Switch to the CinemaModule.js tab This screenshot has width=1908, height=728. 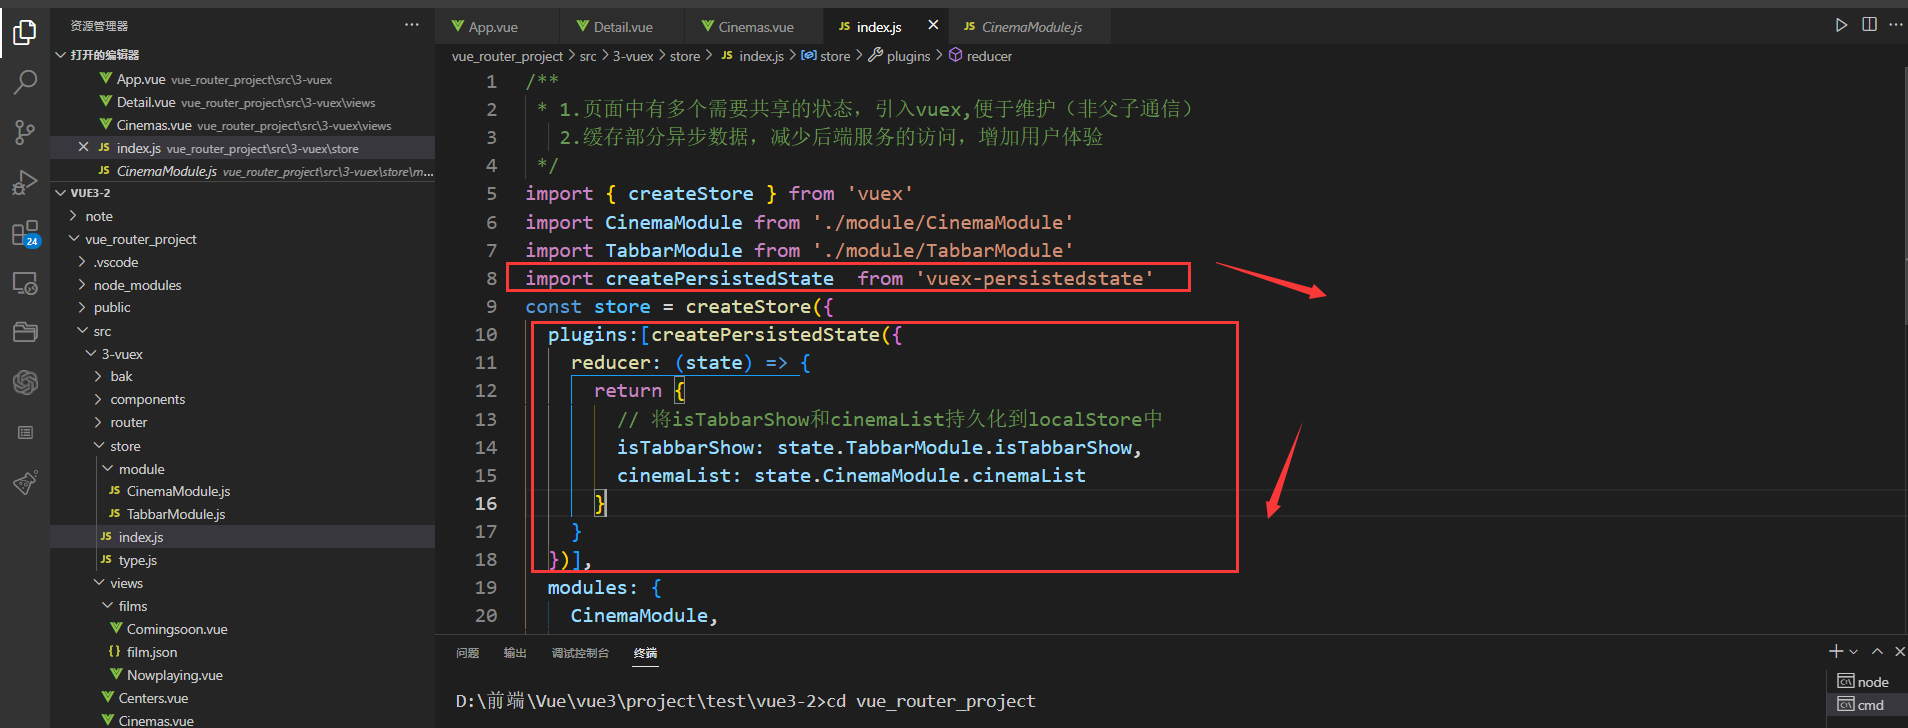1030,26
